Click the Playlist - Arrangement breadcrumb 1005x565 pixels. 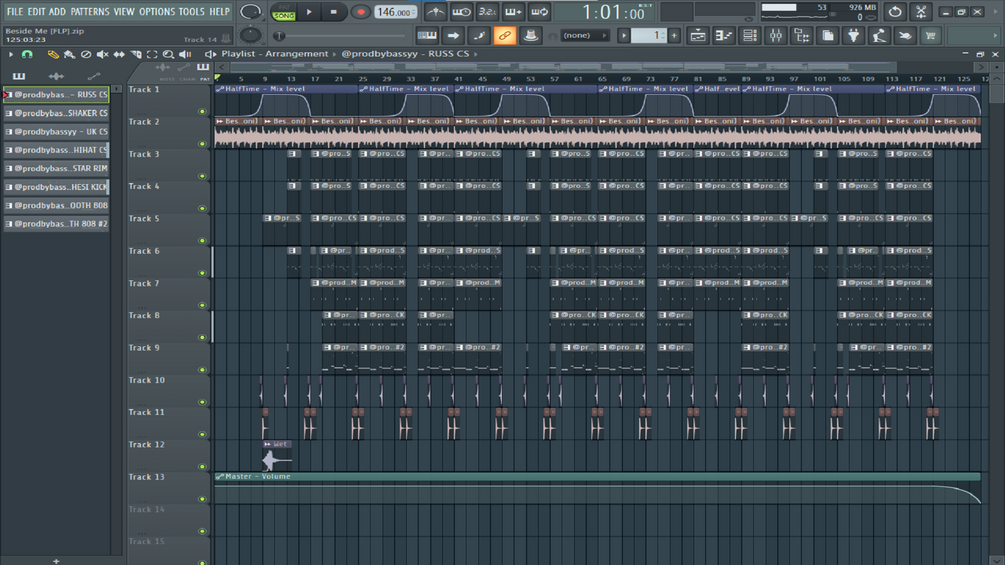274,54
